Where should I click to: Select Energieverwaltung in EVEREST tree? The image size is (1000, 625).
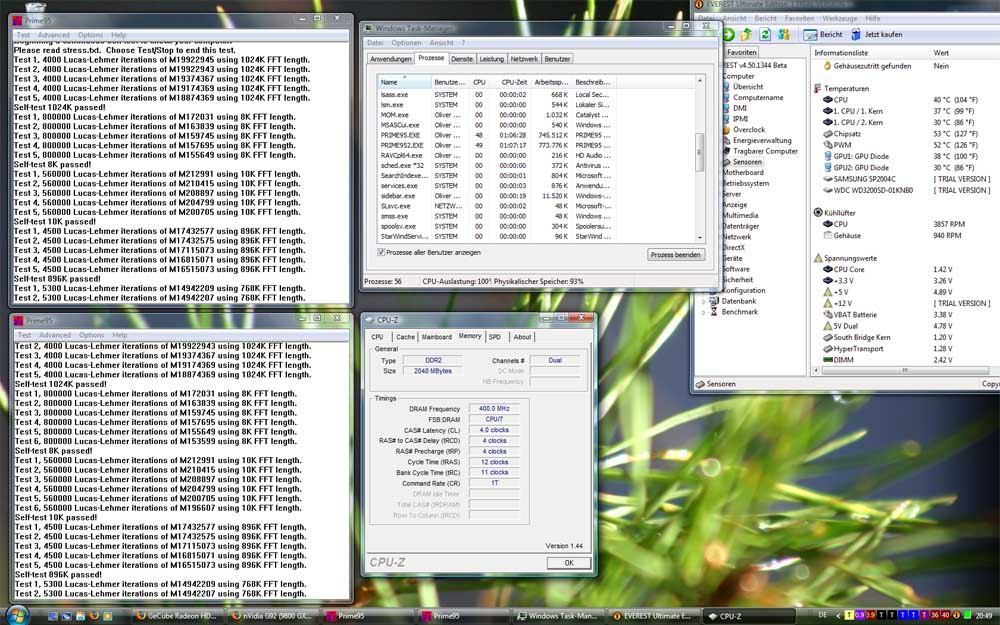point(762,140)
